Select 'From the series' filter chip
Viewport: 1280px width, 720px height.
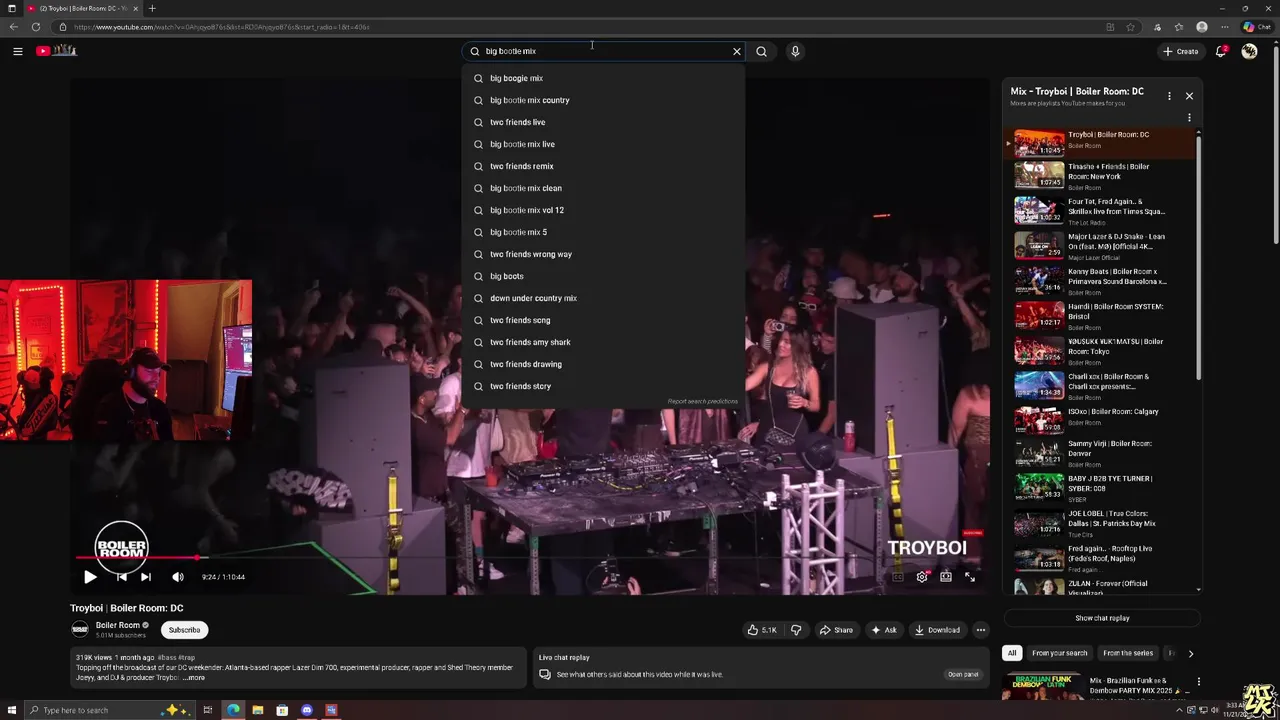click(x=1128, y=653)
